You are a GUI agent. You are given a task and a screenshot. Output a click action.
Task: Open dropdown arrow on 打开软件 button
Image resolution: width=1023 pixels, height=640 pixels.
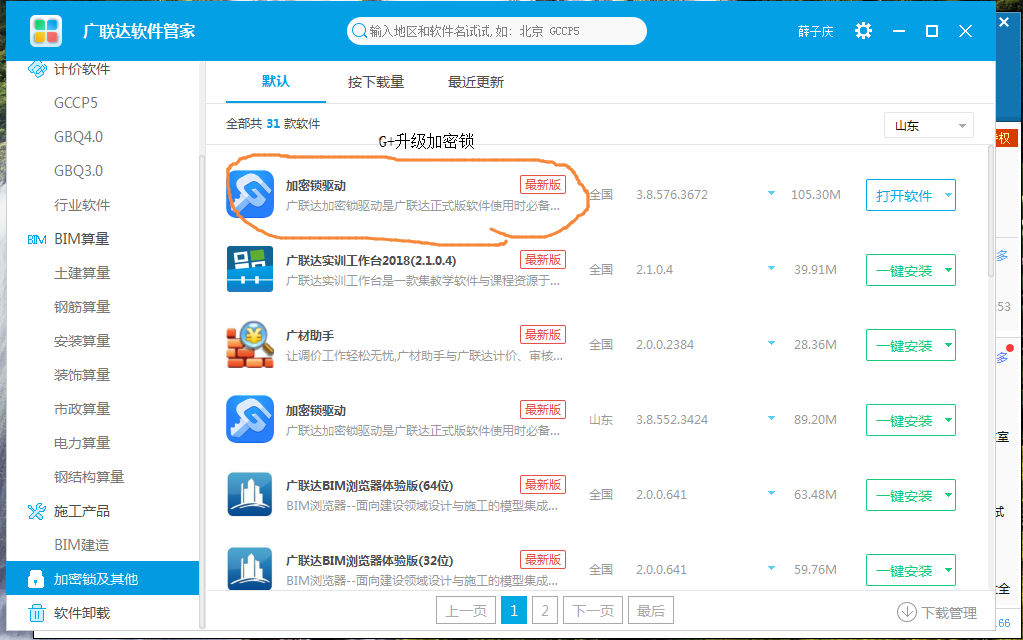(x=949, y=195)
